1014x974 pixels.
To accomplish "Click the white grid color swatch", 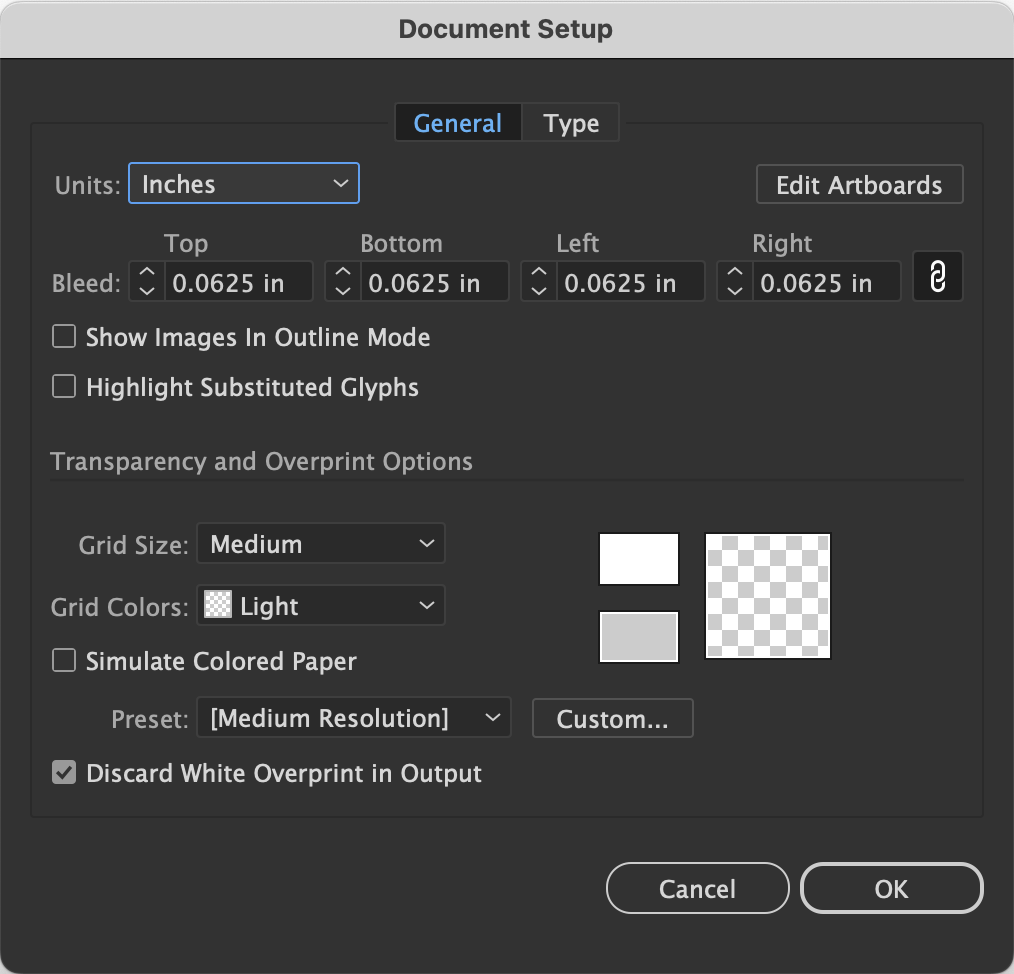I will point(639,559).
